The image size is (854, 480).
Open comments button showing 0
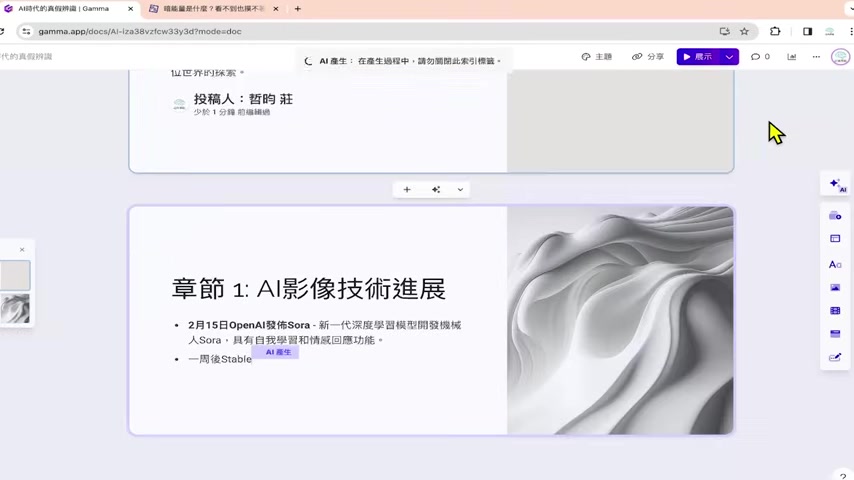760,57
